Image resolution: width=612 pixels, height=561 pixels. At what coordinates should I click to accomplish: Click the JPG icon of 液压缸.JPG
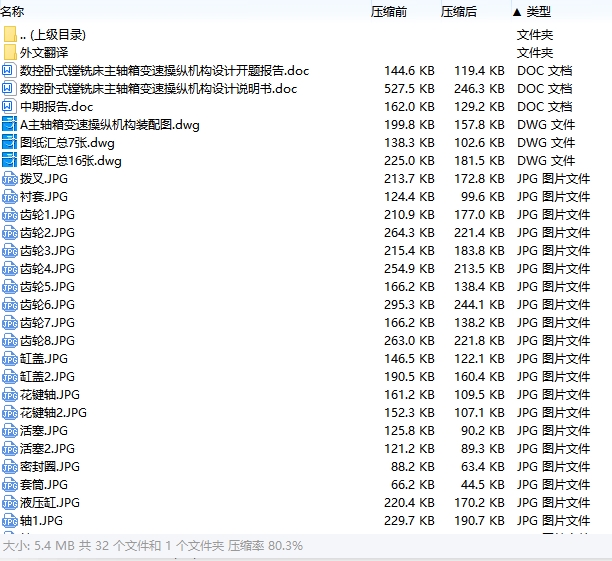[x=10, y=503]
